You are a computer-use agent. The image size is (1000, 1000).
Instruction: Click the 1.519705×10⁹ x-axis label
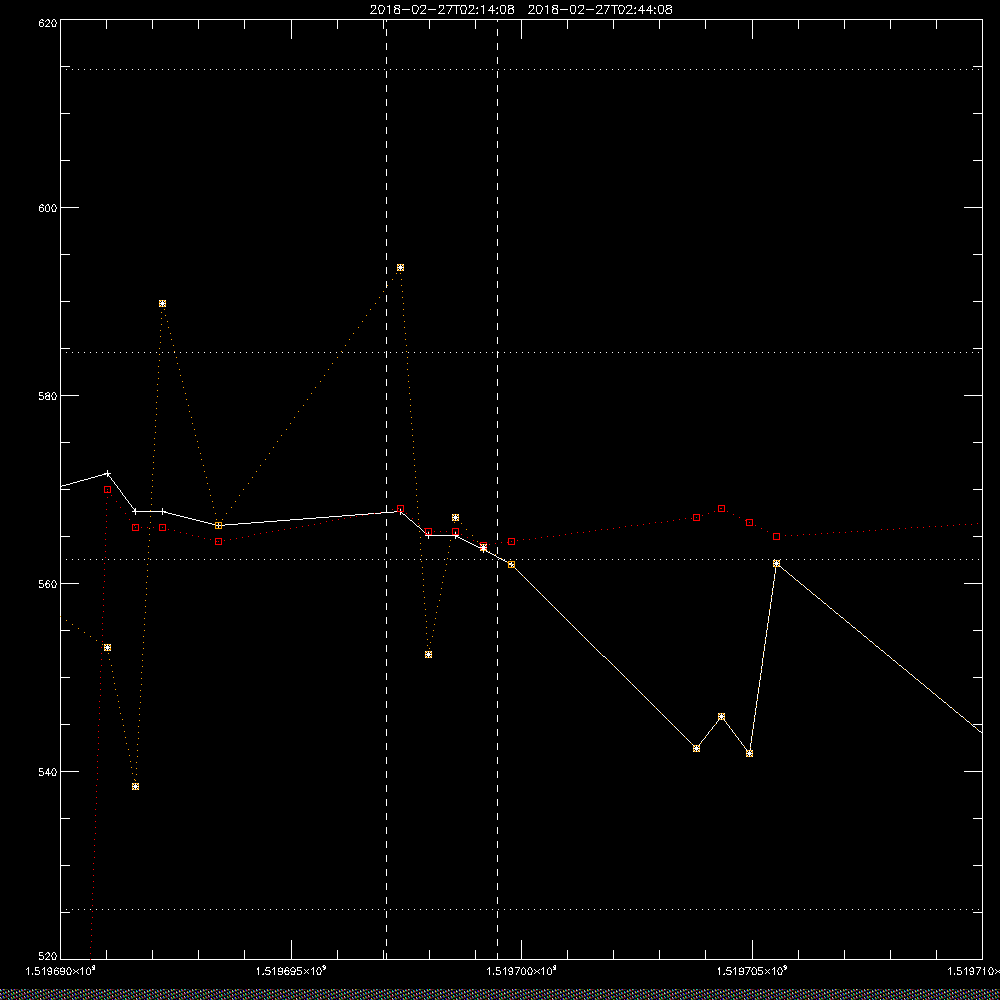tap(753, 971)
